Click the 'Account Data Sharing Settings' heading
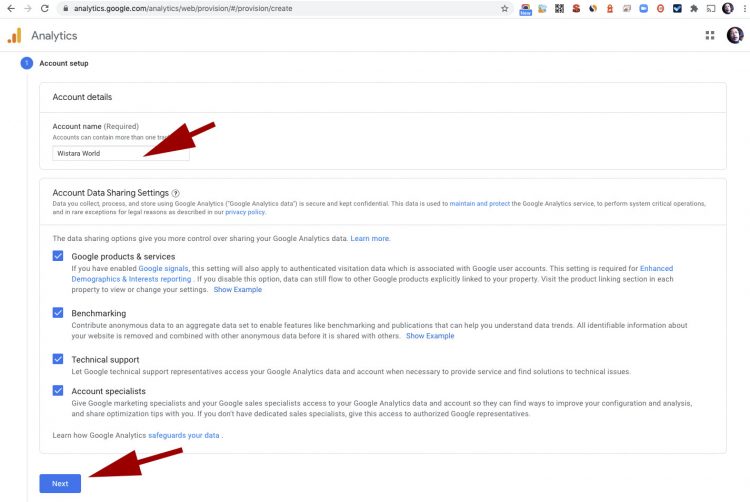 pos(110,193)
